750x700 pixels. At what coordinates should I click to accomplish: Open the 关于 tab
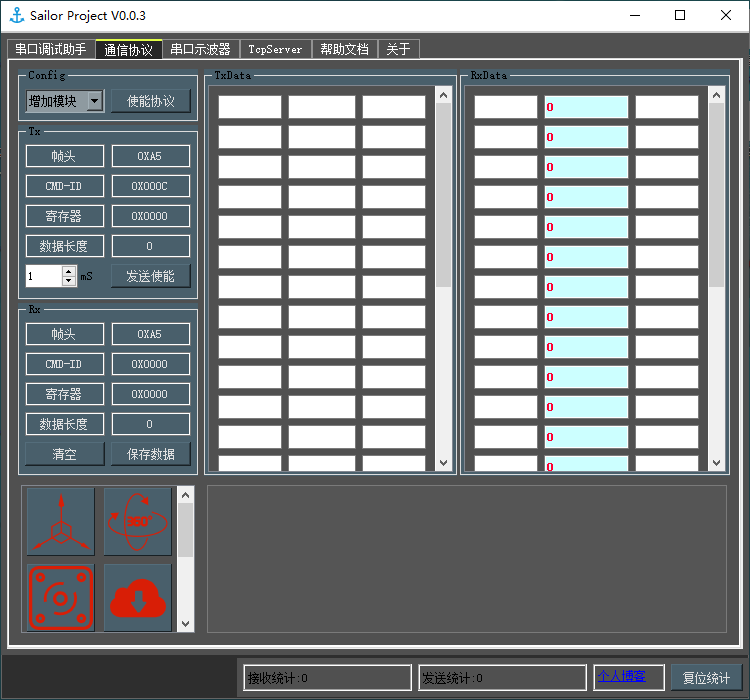398,49
